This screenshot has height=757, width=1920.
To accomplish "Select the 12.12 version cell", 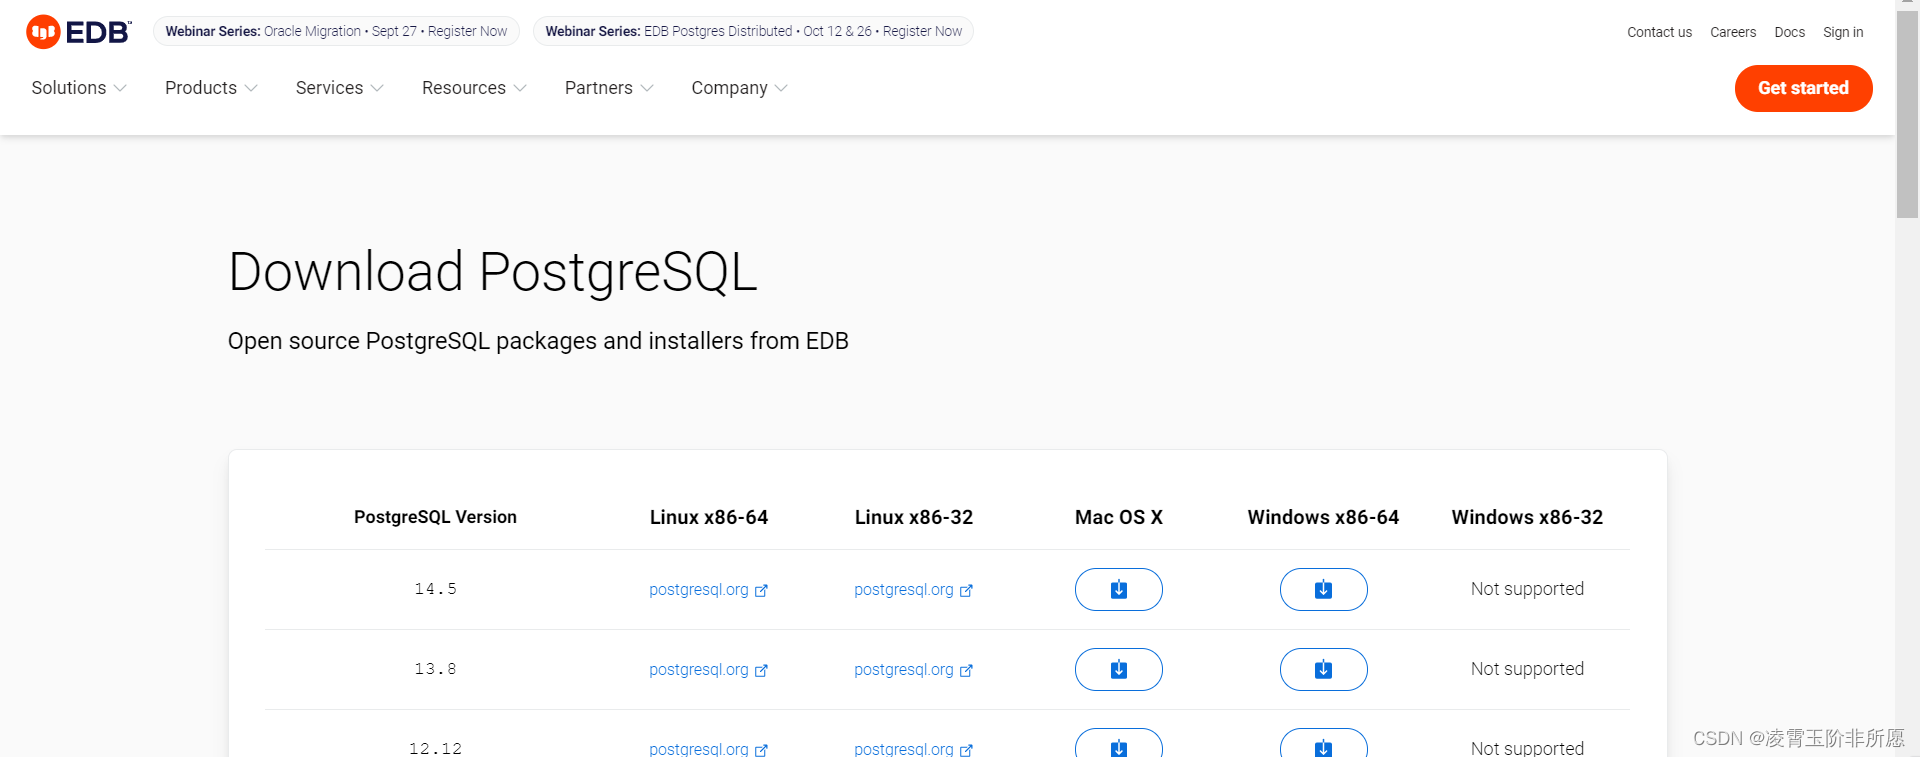I will point(435,748).
